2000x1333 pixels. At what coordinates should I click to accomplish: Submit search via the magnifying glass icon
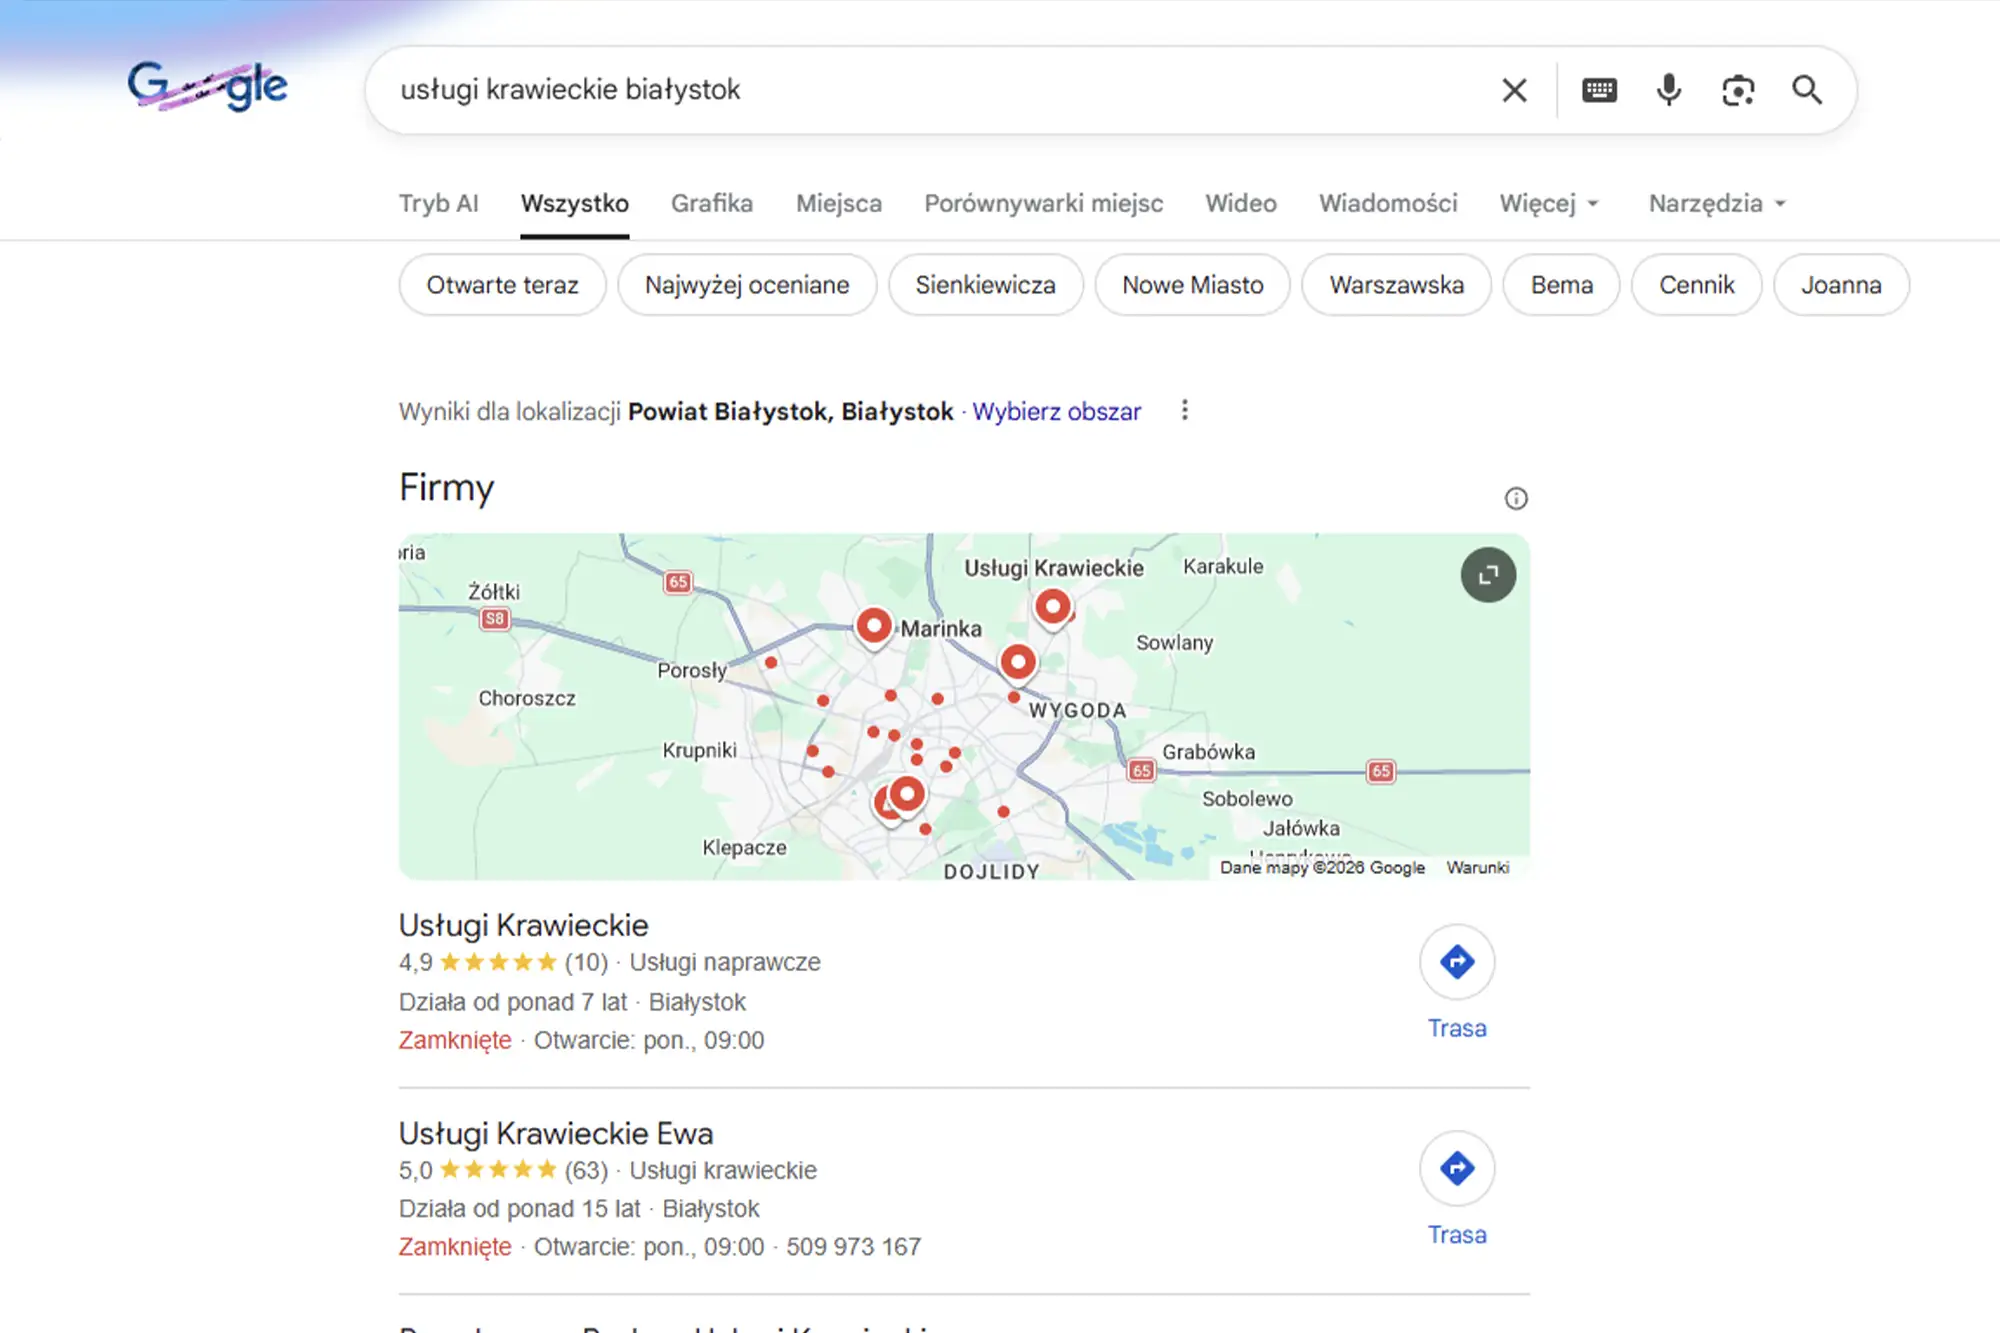1807,90
